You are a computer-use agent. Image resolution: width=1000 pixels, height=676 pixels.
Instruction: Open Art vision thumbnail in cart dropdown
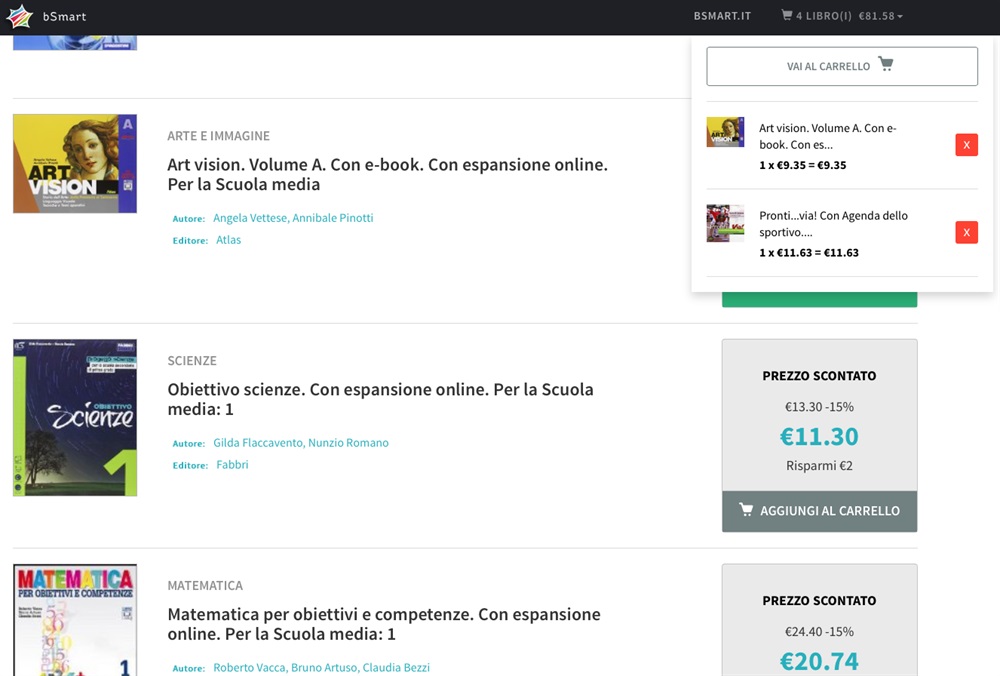click(x=725, y=132)
